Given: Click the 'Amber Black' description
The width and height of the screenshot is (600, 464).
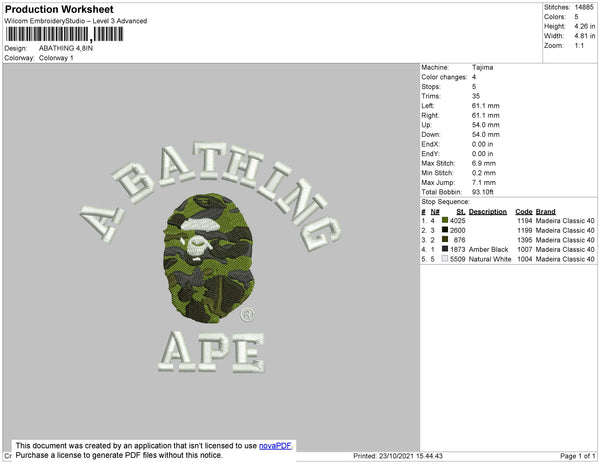Looking at the screenshot, I should (488, 249).
